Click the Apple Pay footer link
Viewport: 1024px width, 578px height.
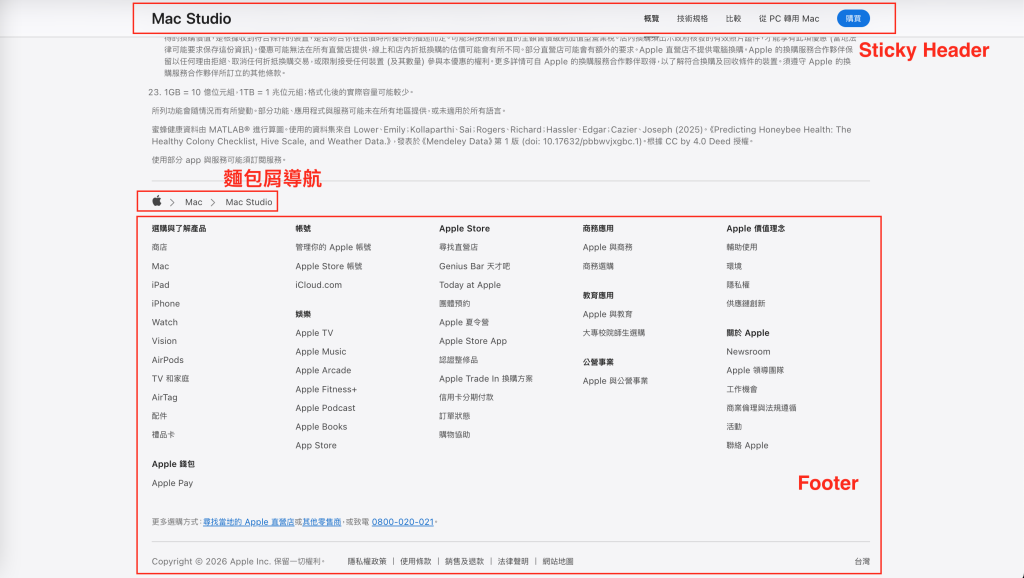coord(172,483)
